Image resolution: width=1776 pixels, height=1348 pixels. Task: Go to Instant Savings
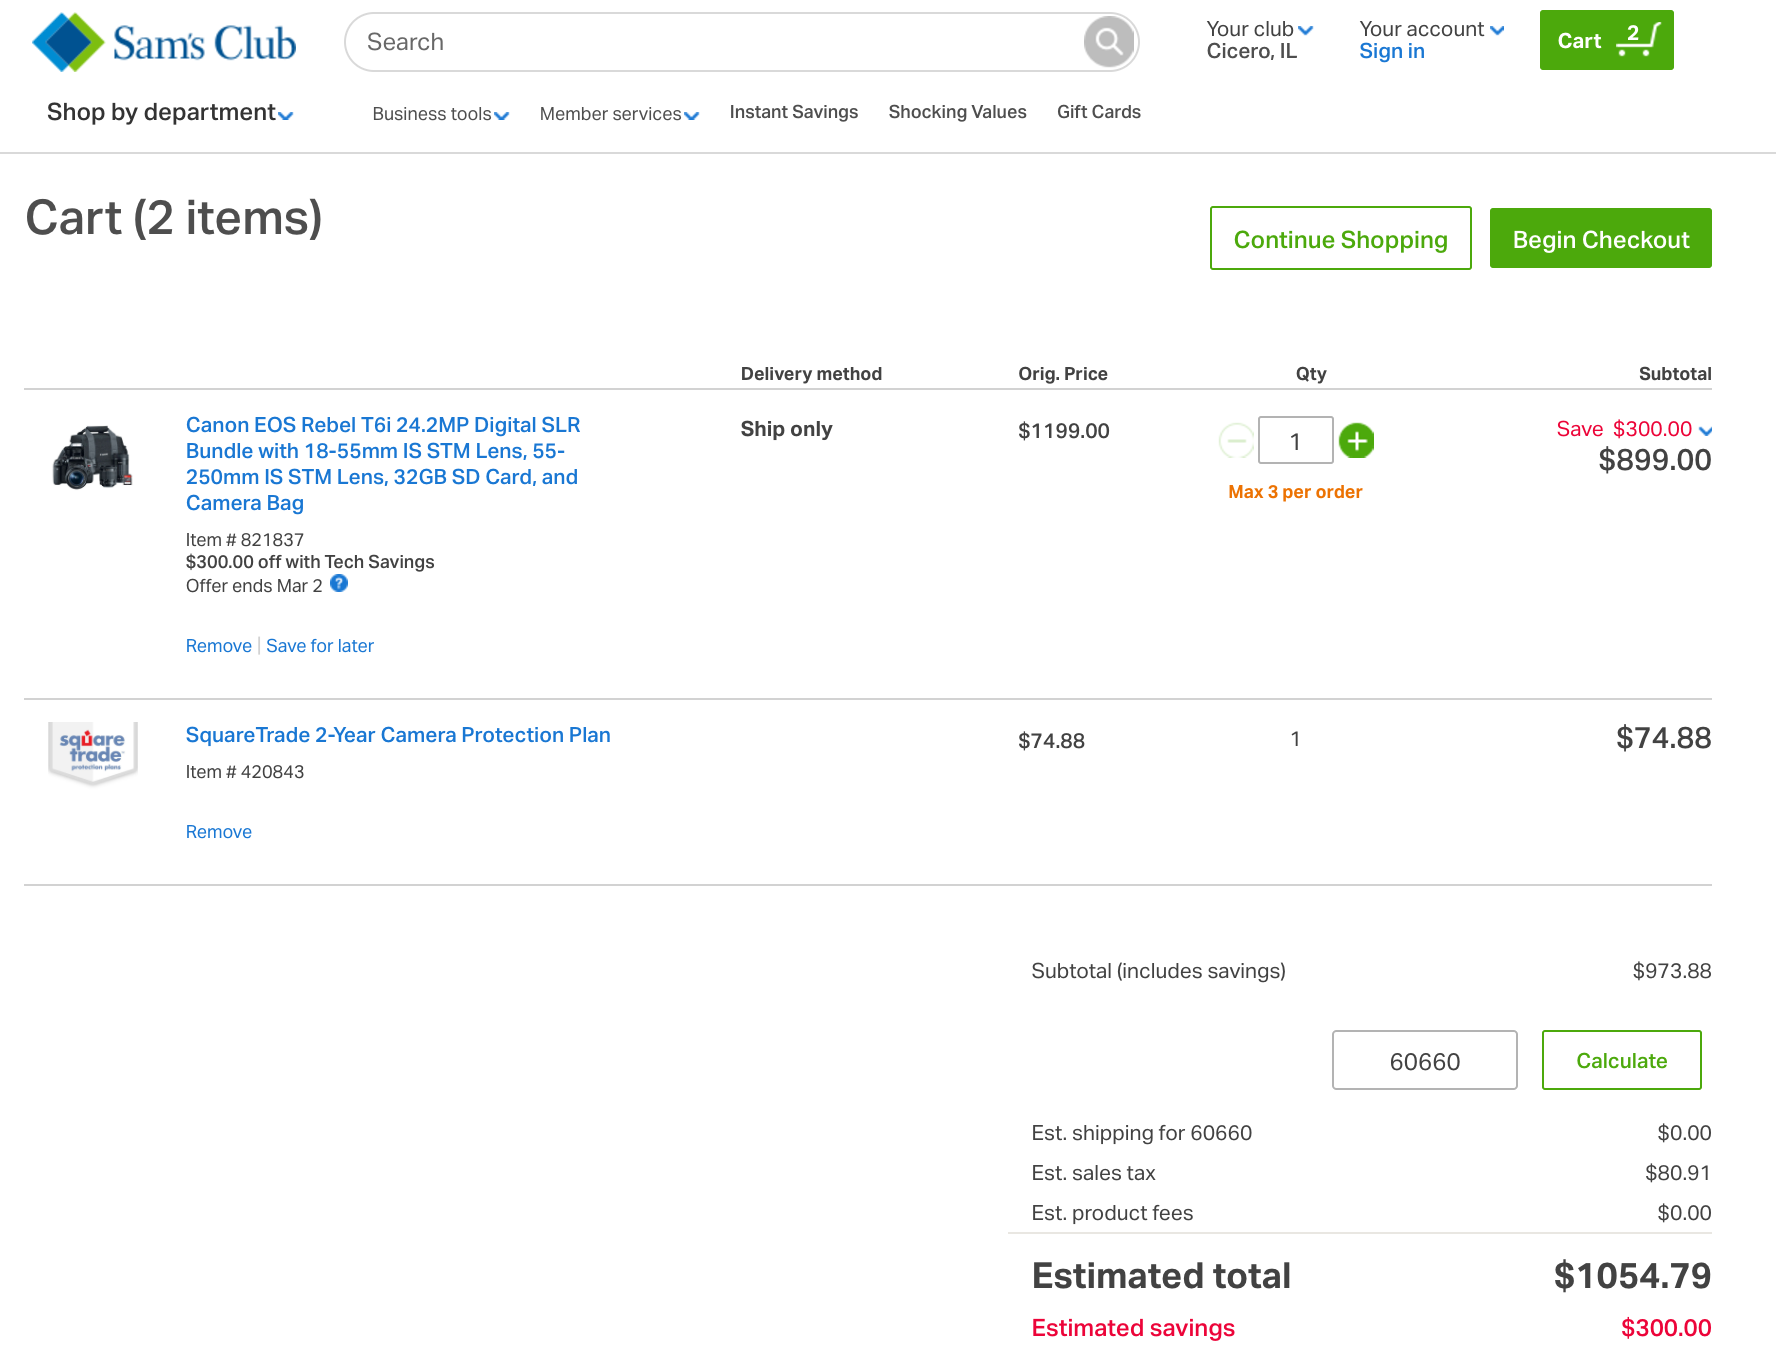[x=793, y=112]
